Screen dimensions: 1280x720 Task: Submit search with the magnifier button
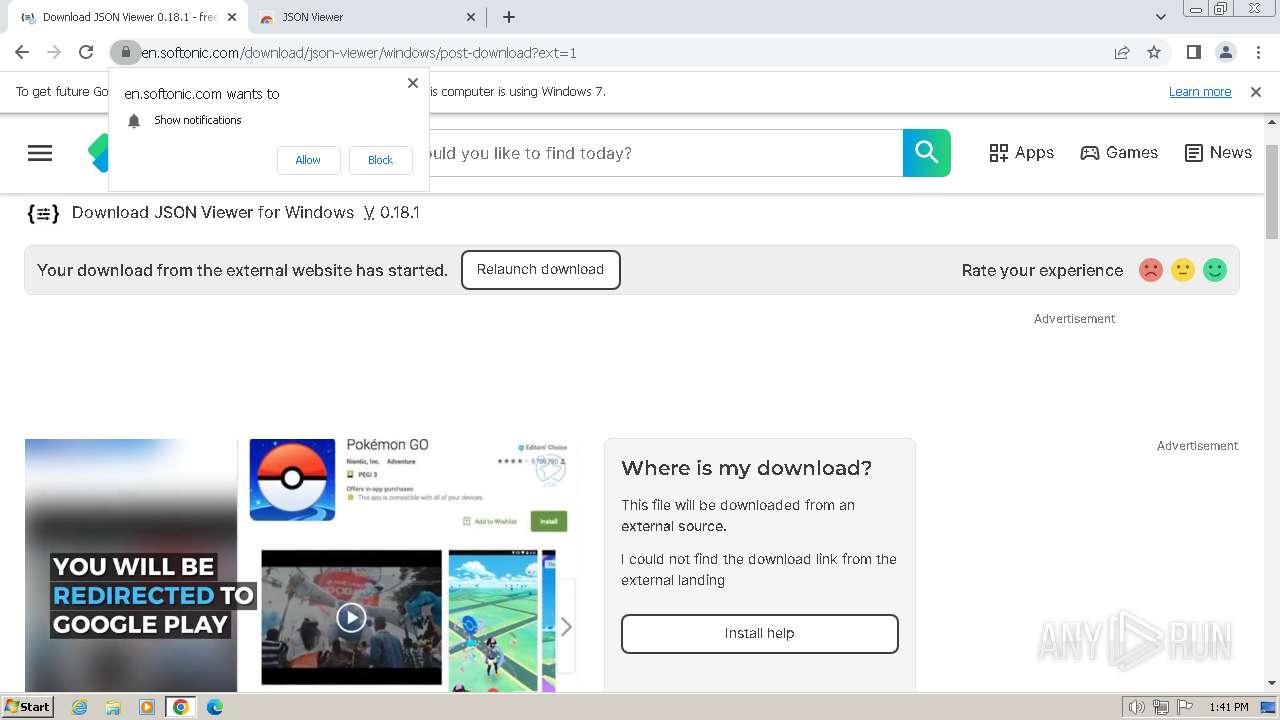click(927, 153)
